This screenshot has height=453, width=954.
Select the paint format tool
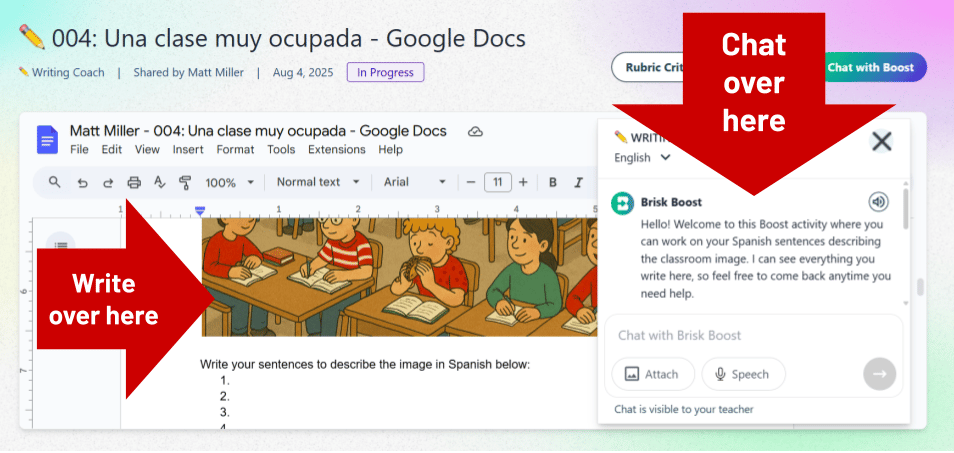pos(185,182)
